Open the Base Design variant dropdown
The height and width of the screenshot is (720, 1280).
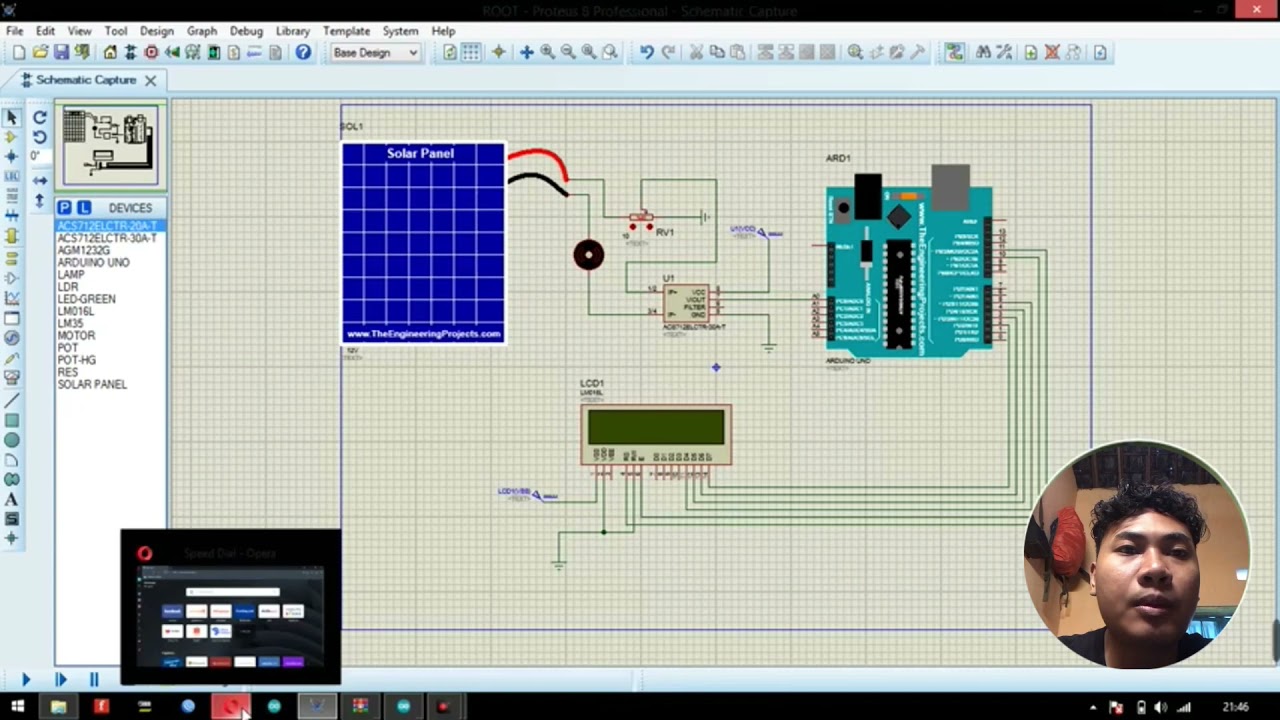click(375, 52)
